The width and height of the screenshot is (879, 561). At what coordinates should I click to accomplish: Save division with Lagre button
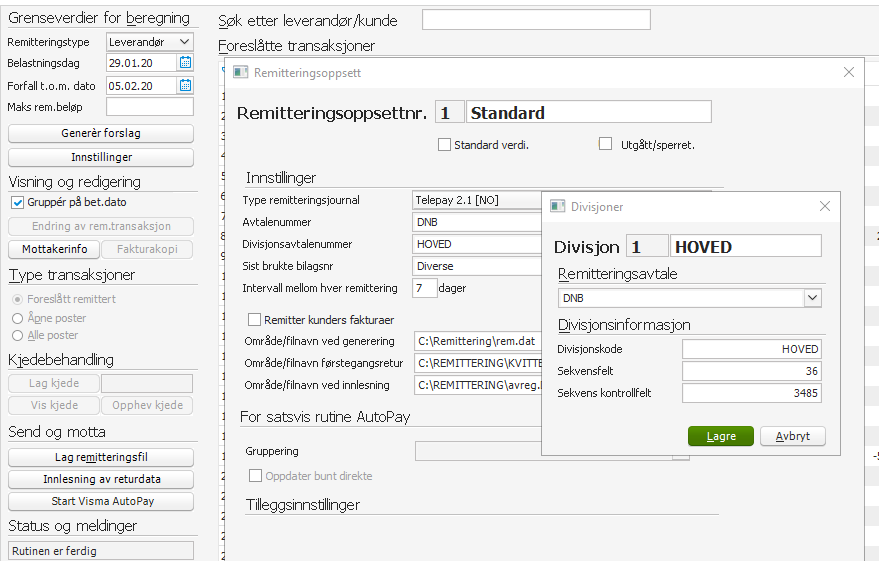(x=721, y=436)
